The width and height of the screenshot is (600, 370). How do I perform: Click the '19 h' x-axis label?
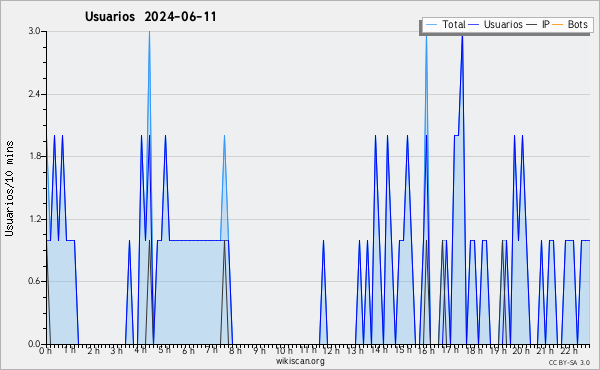(x=498, y=350)
